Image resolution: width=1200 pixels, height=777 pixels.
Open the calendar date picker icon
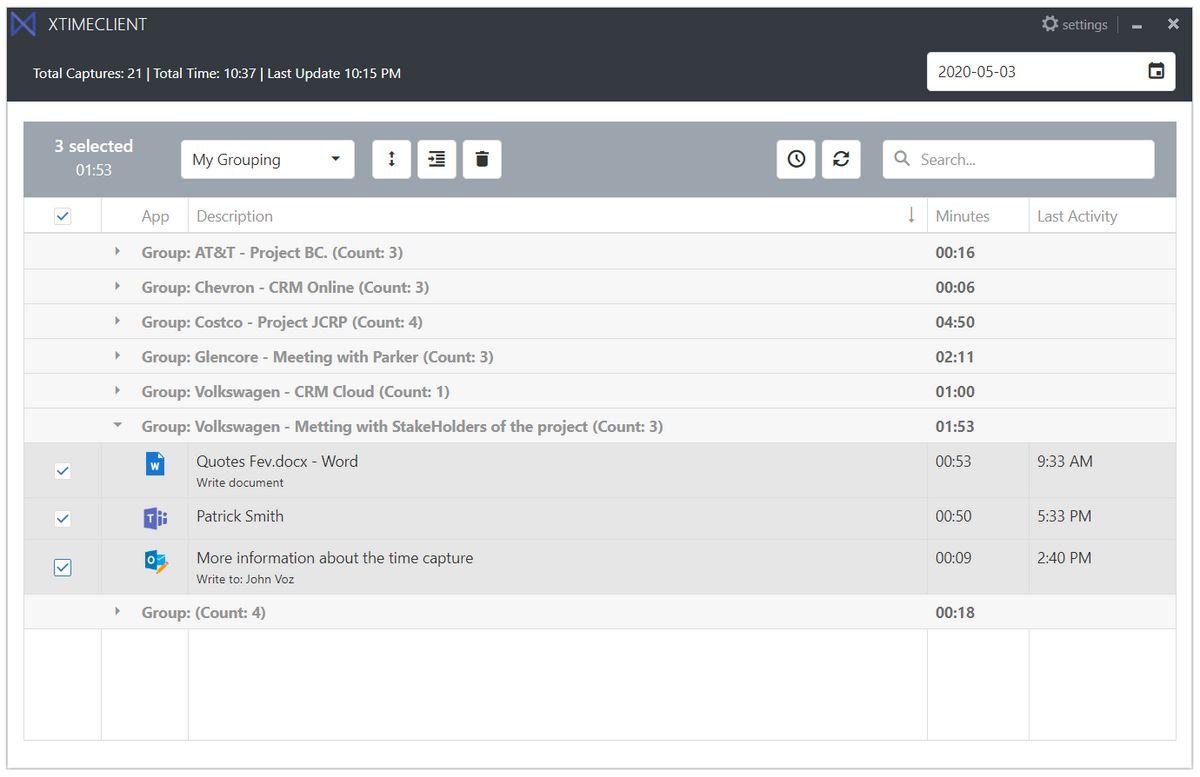[x=1156, y=72]
